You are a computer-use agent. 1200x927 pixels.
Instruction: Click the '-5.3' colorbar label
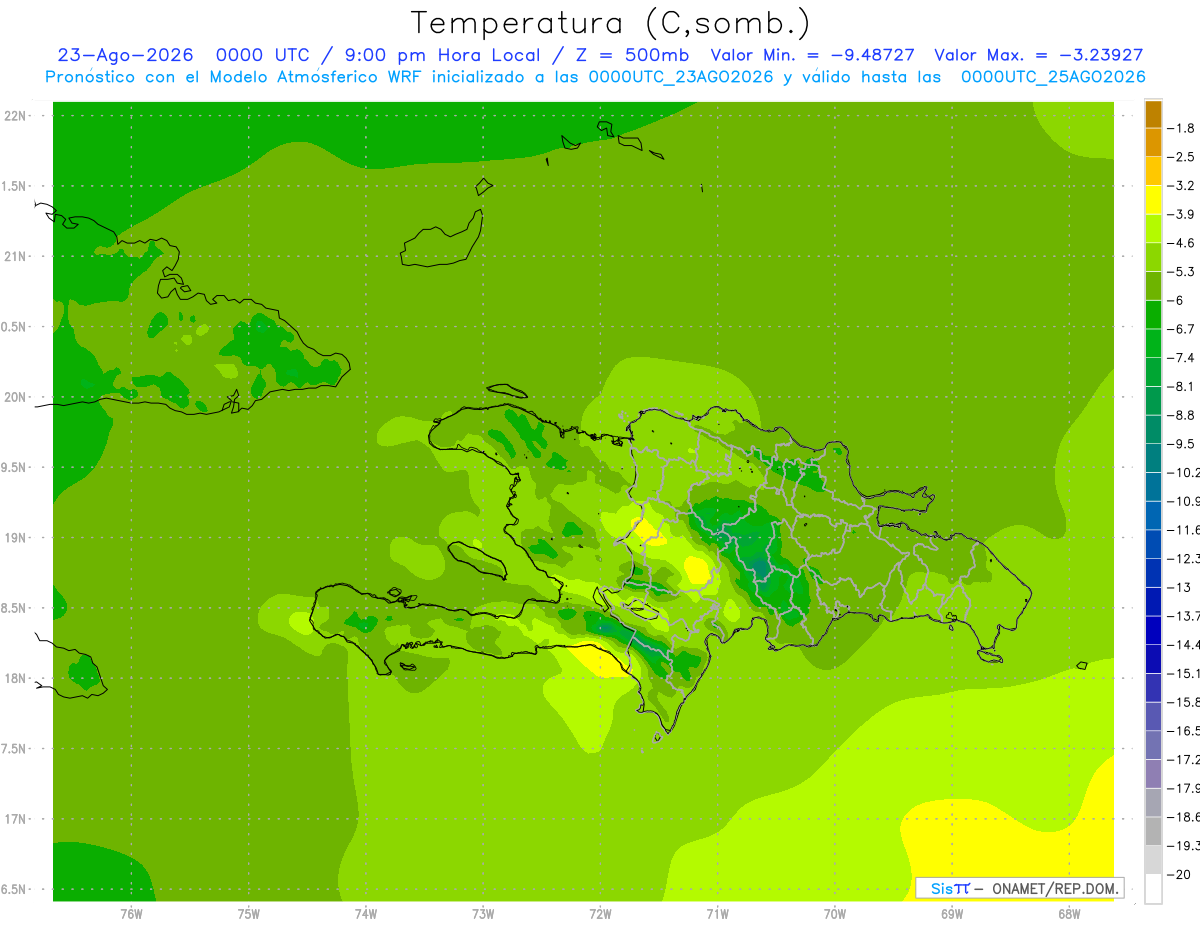[1183, 272]
